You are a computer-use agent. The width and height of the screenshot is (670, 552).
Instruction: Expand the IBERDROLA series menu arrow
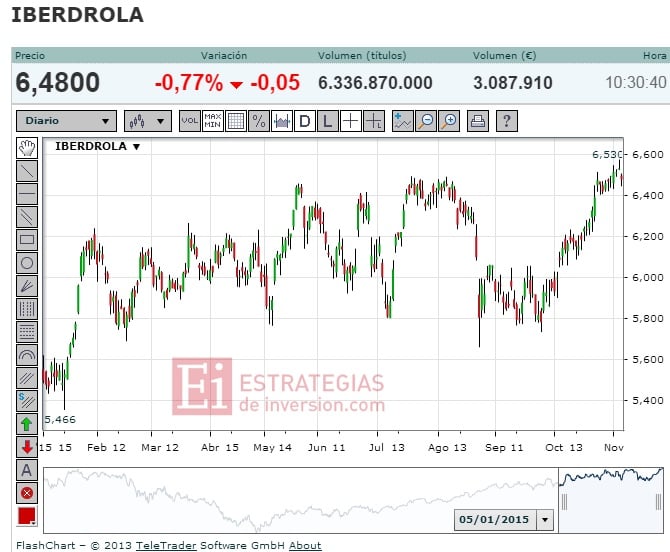click(136, 147)
